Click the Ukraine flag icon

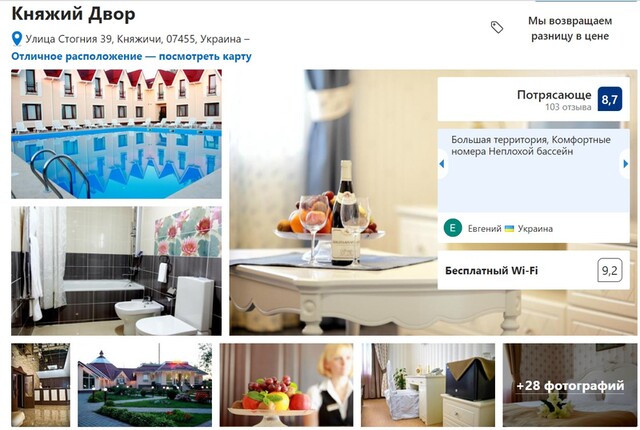509,228
